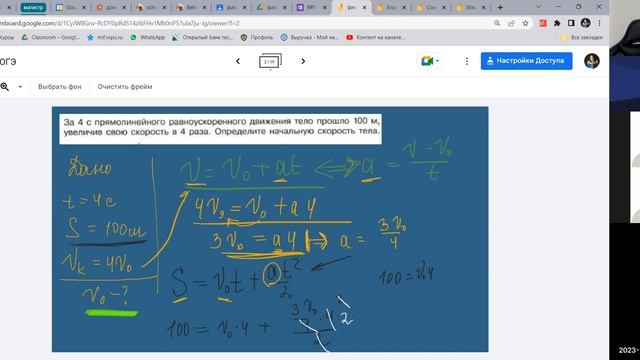This screenshot has width=640, height=360.
Task: Open the Контент на канале... YouTube bookmark
Action: (x=376, y=37)
